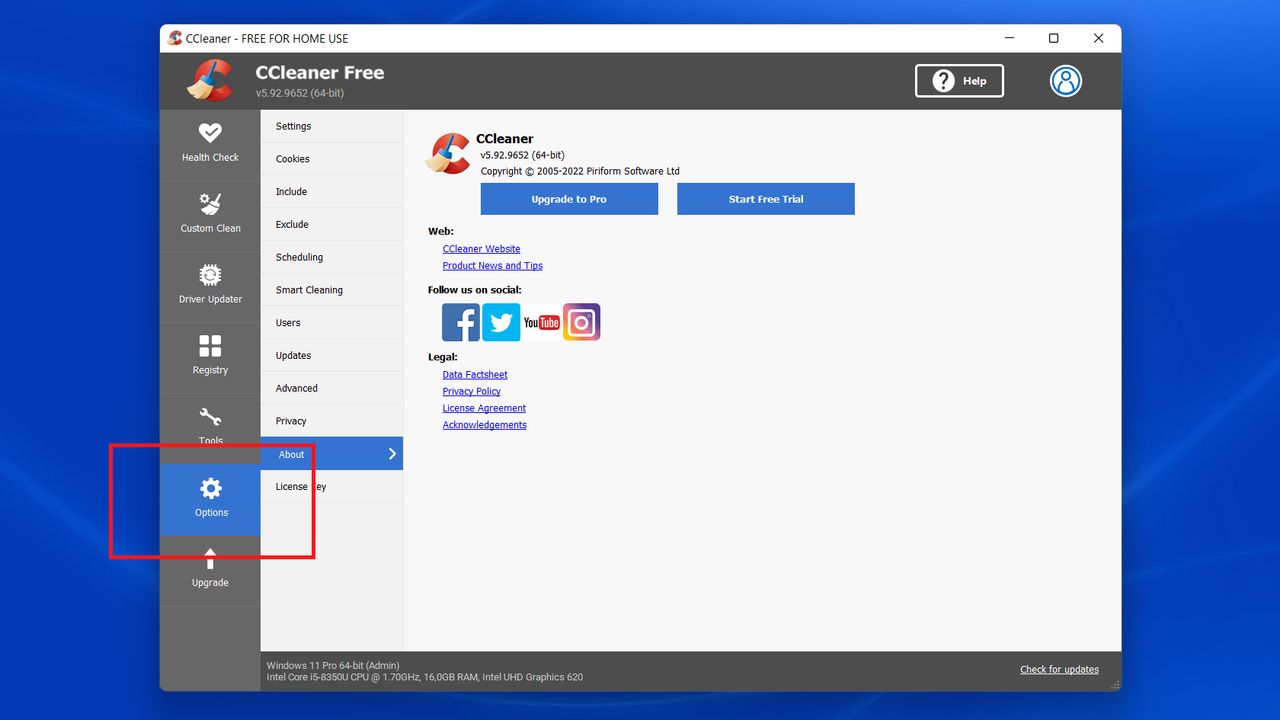This screenshot has height=720, width=1280.
Task: Open CCleaner's Twitter profile
Action: click(500, 322)
